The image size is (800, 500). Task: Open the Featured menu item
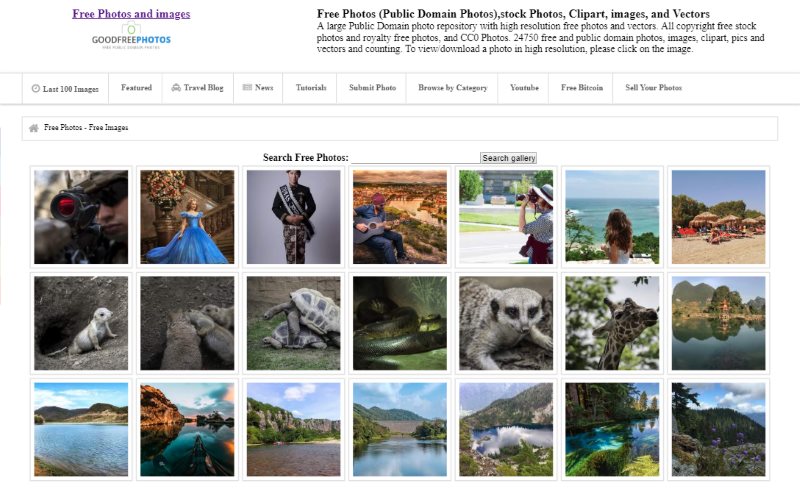[136, 88]
